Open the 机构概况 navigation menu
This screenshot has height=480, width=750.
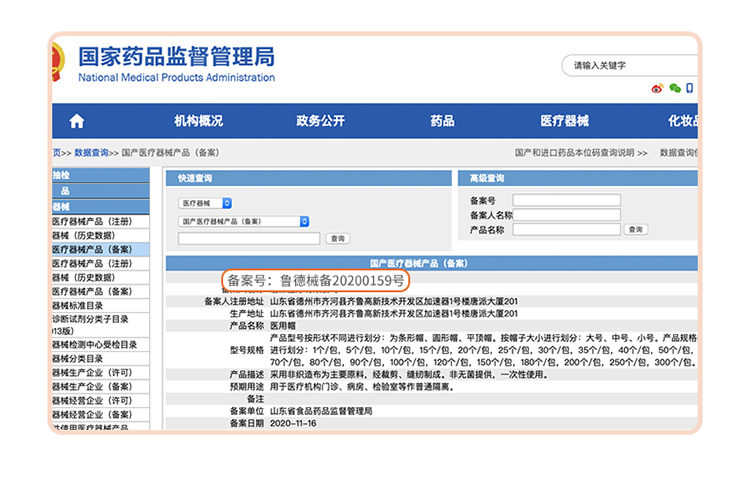tap(199, 121)
